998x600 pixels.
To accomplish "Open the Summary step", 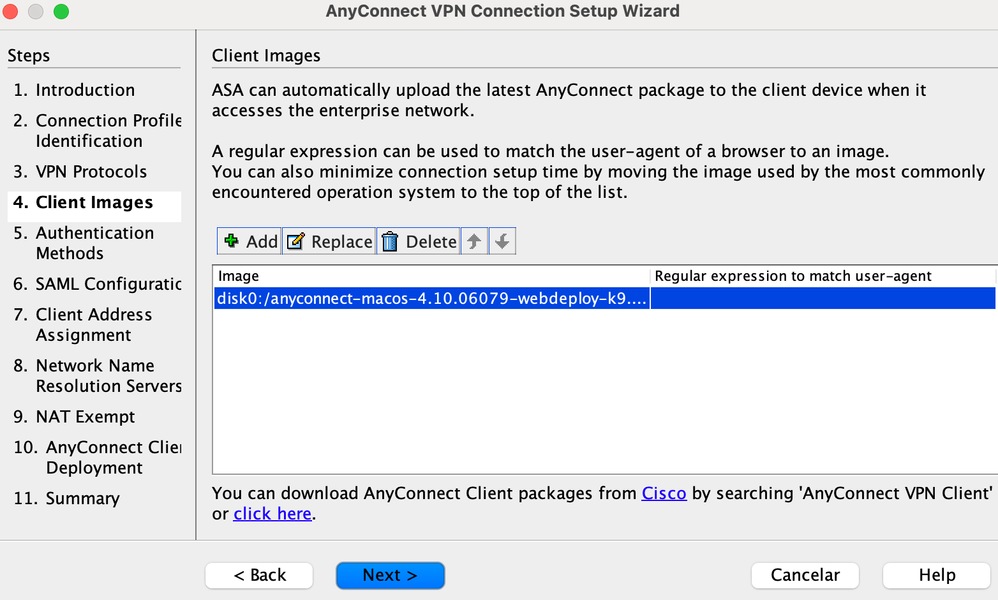I will point(82,499).
